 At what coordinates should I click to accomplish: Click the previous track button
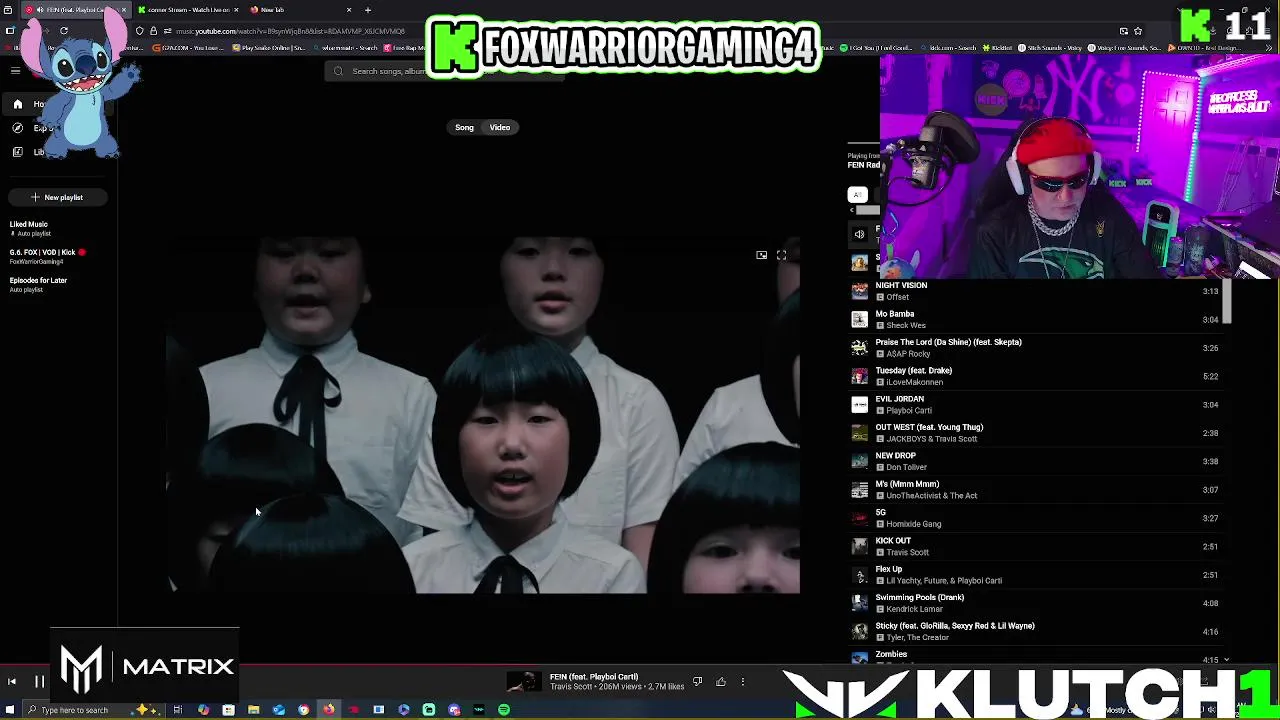(x=12, y=682)
